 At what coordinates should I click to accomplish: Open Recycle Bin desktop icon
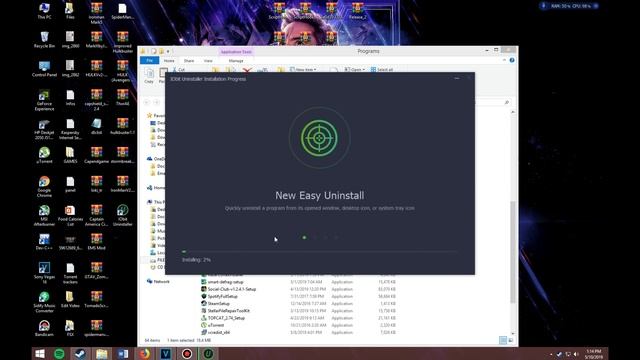pyautogui.click(x=44, y=40)
